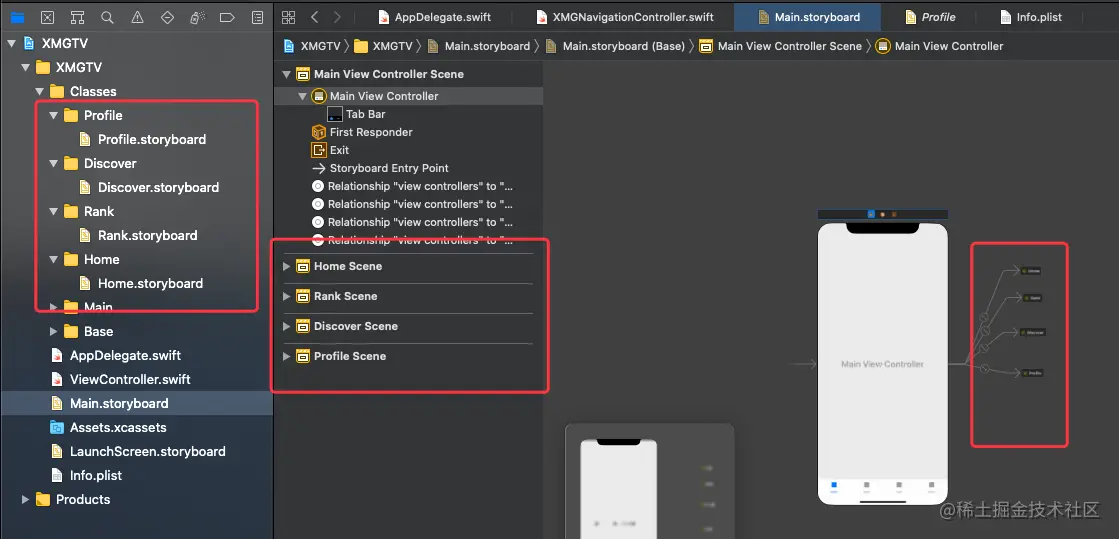Select the Tab Bar outline item
The width and height of the screenshot is (1119, 539).
click(x=365, y=114)
